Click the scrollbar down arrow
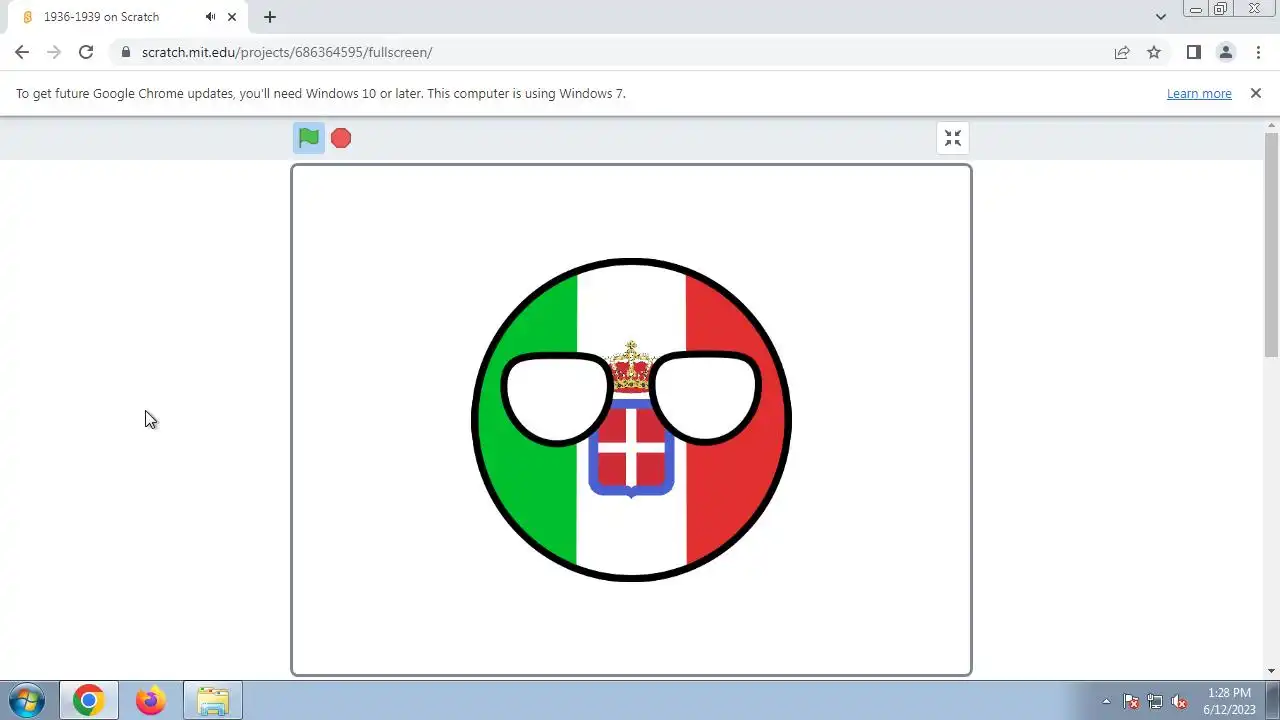Viewport: 1280px width, 720px height. (x=1272, y=671)
